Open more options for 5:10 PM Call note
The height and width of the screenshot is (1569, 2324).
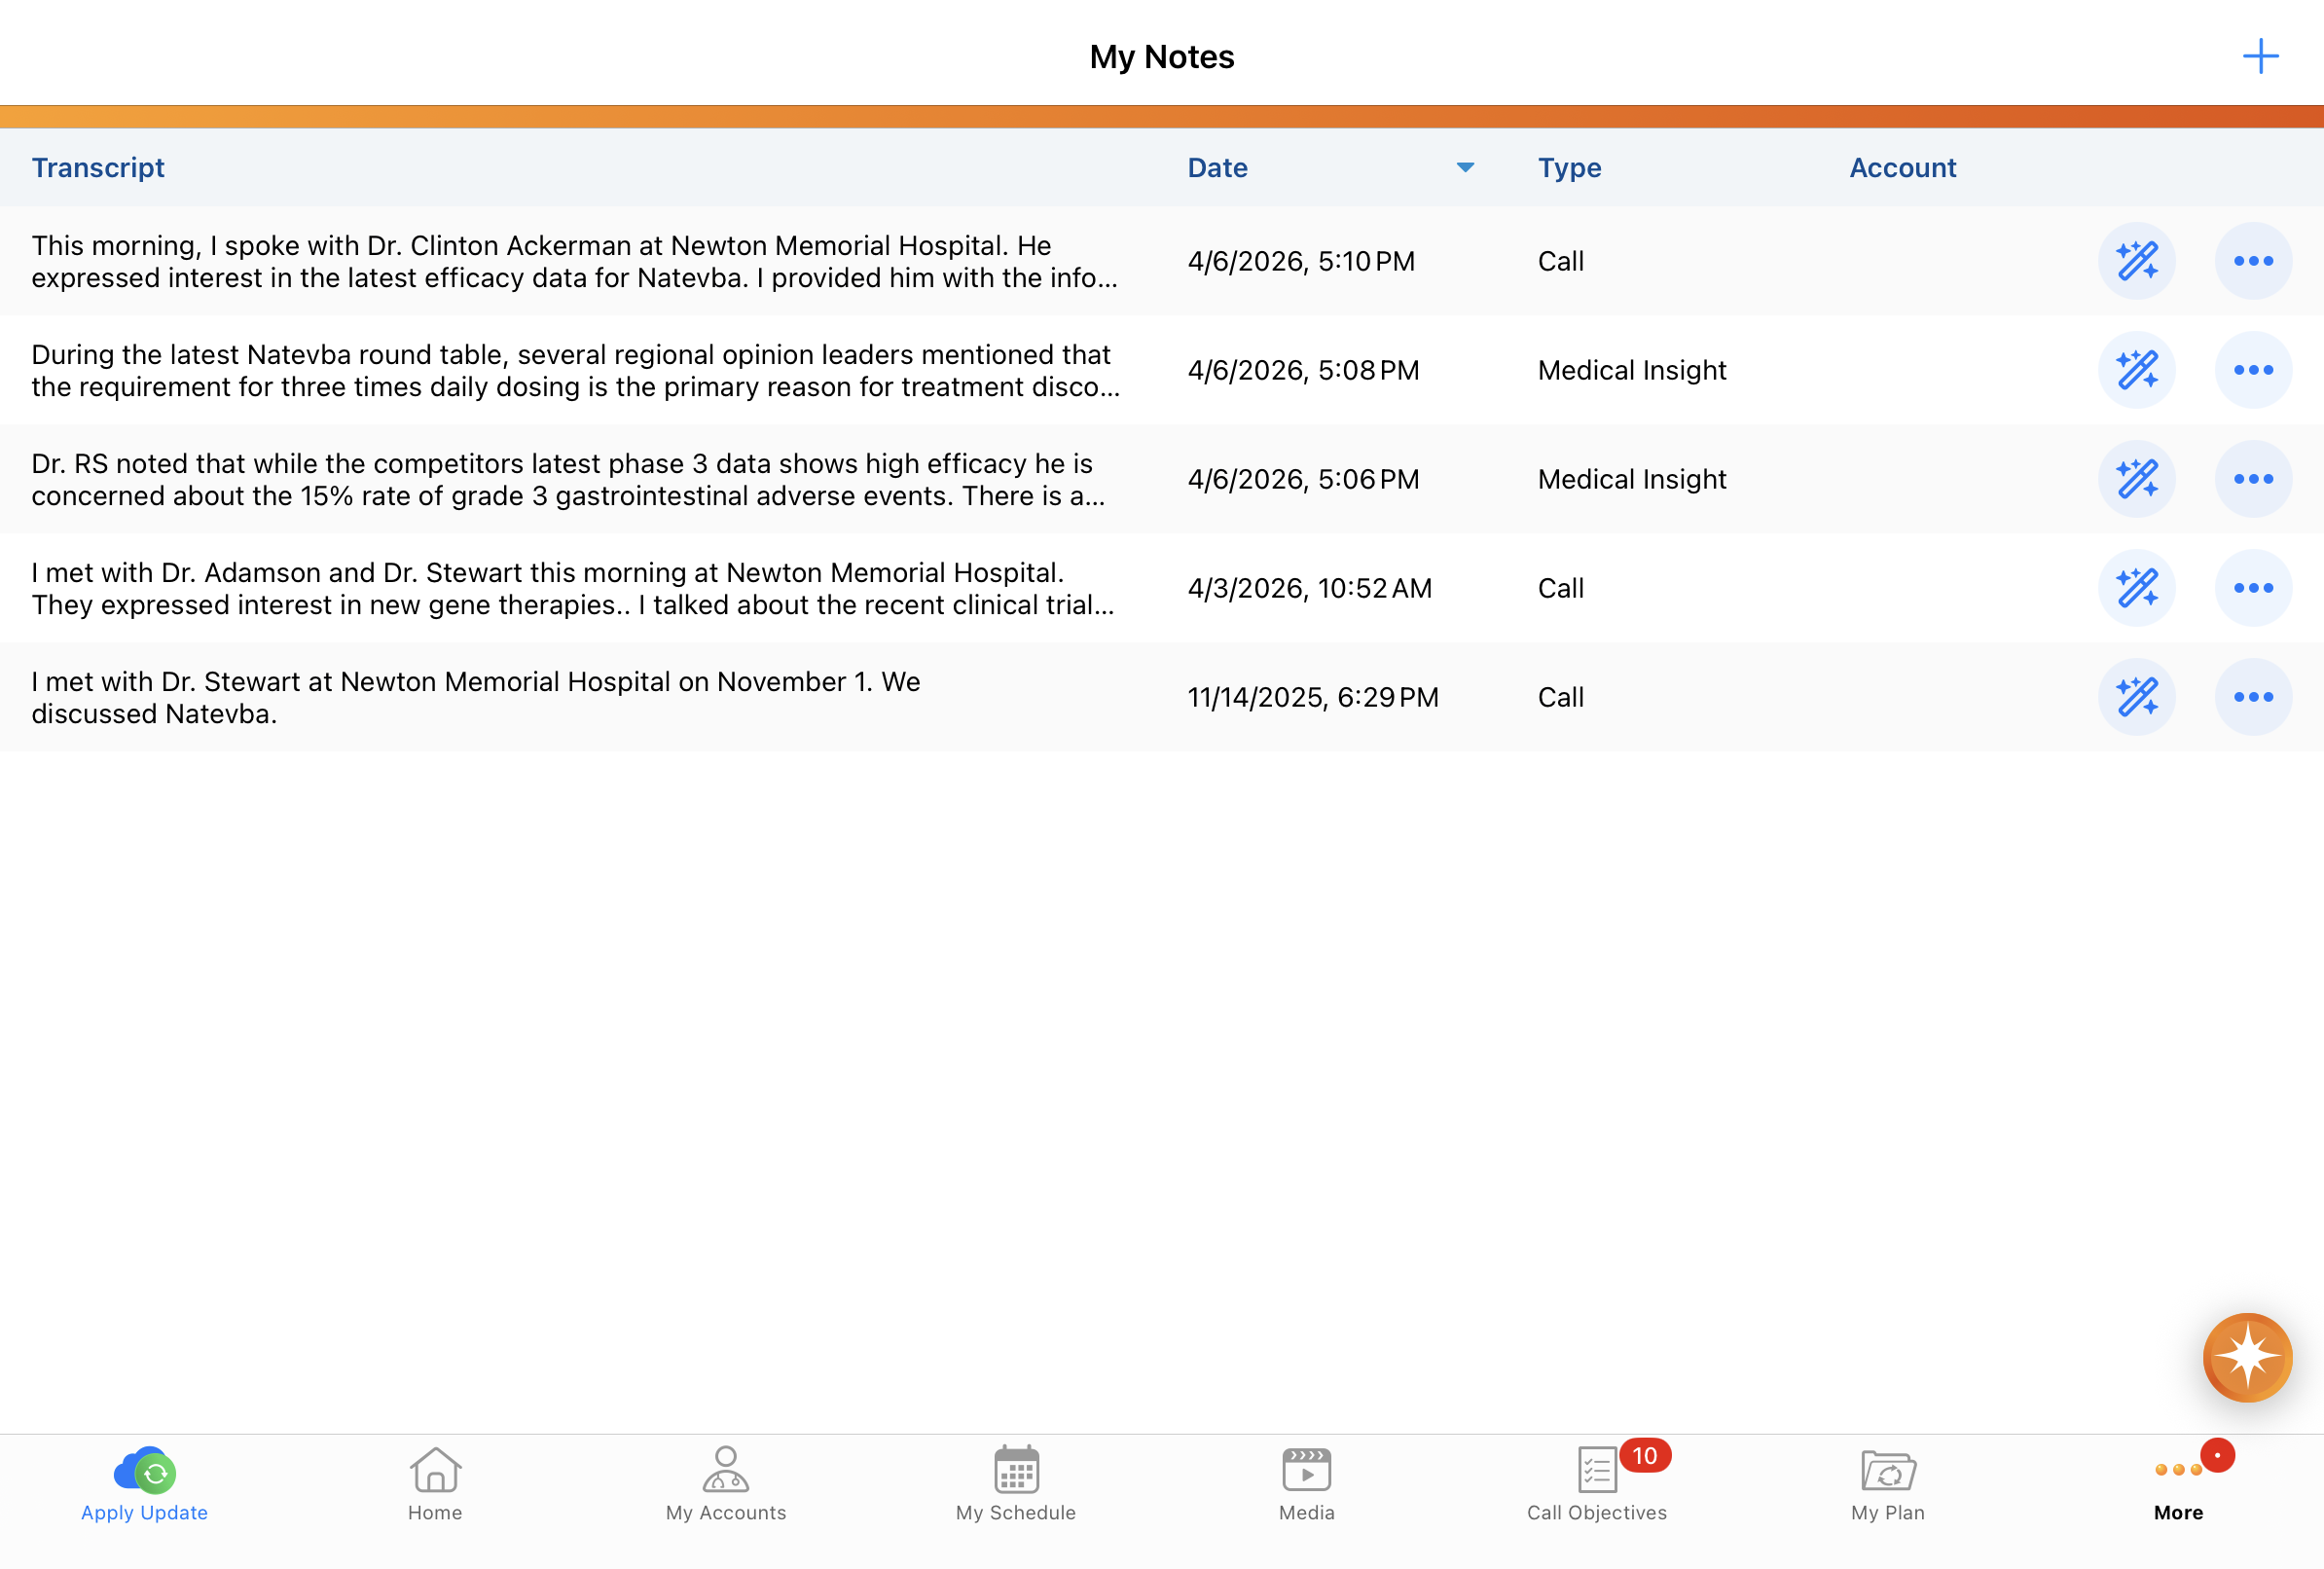[x=2252, y=261]
